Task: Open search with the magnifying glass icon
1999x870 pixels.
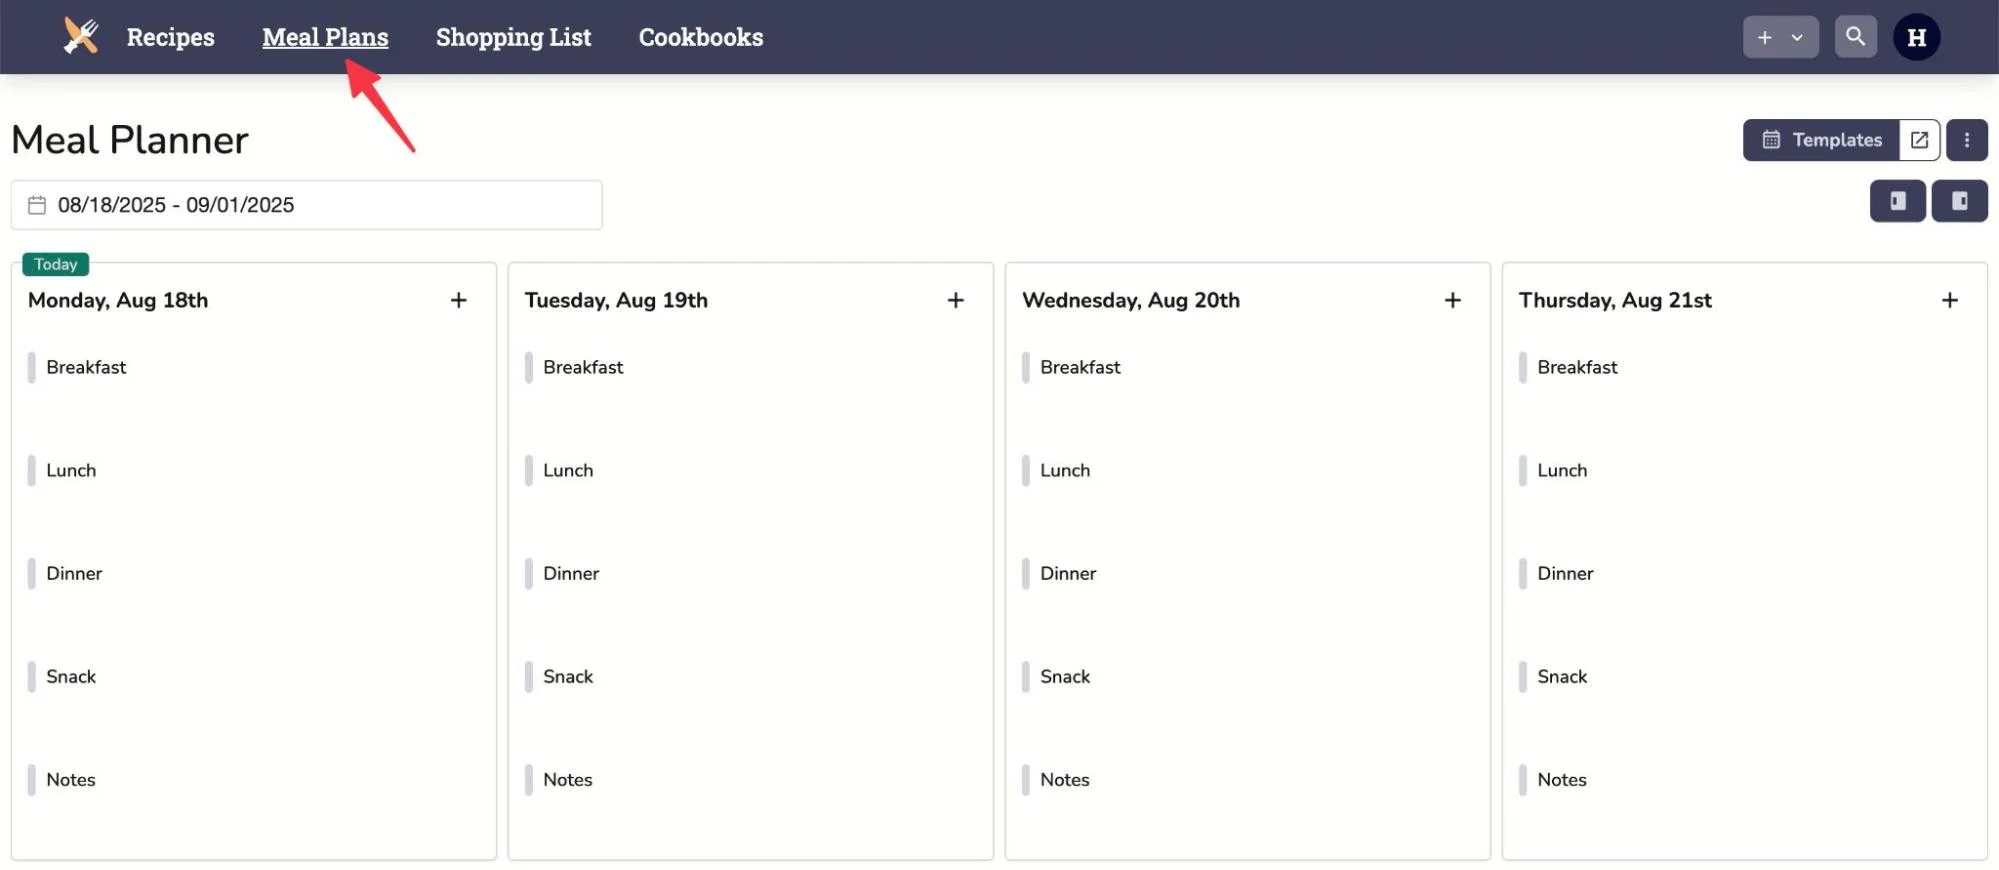Action: [1855, 36]
